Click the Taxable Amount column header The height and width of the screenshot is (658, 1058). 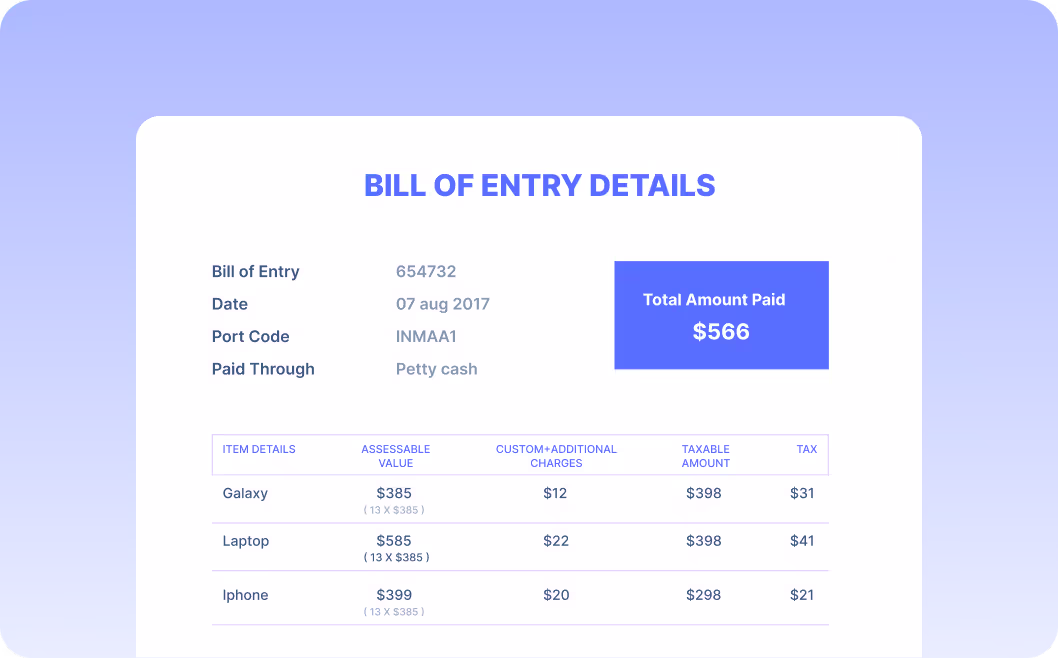click(705, 456)
